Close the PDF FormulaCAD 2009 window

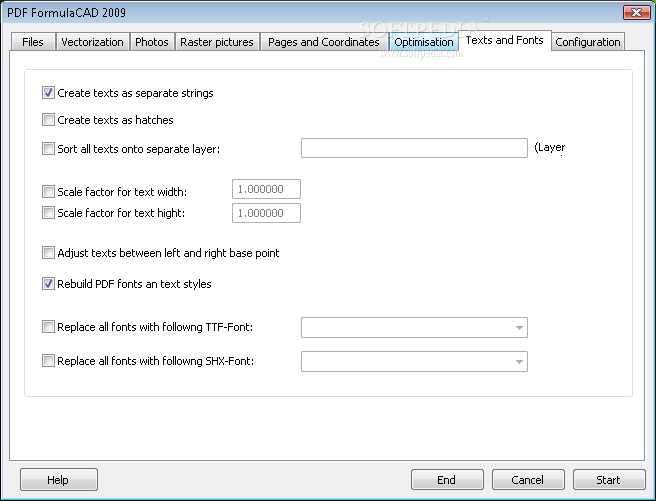(636, 12)
